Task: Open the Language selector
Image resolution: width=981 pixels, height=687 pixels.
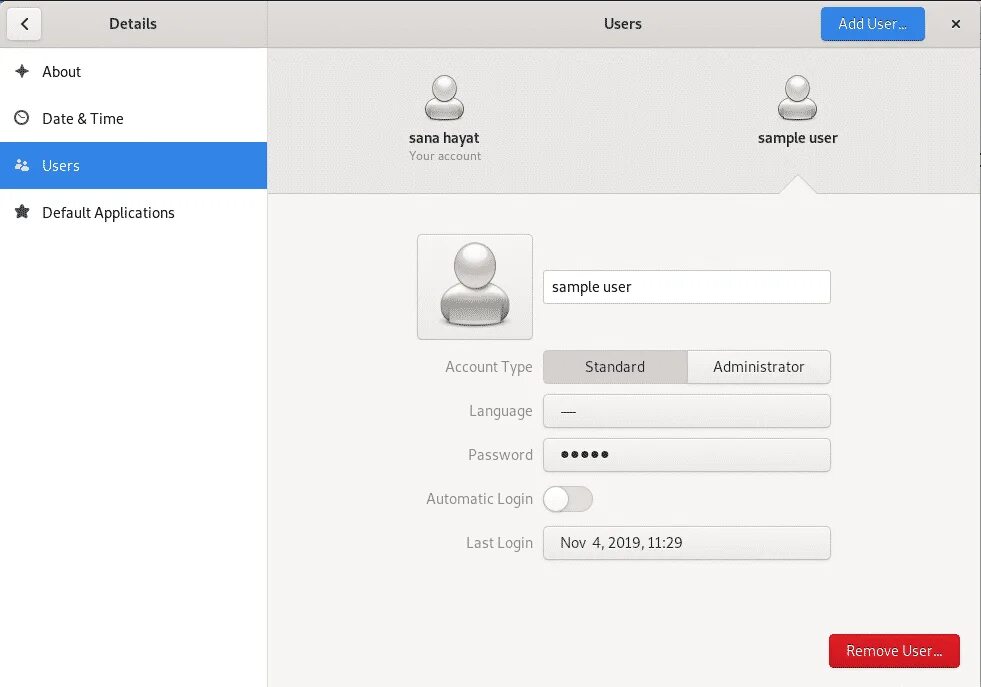Action: pos(687,411)
